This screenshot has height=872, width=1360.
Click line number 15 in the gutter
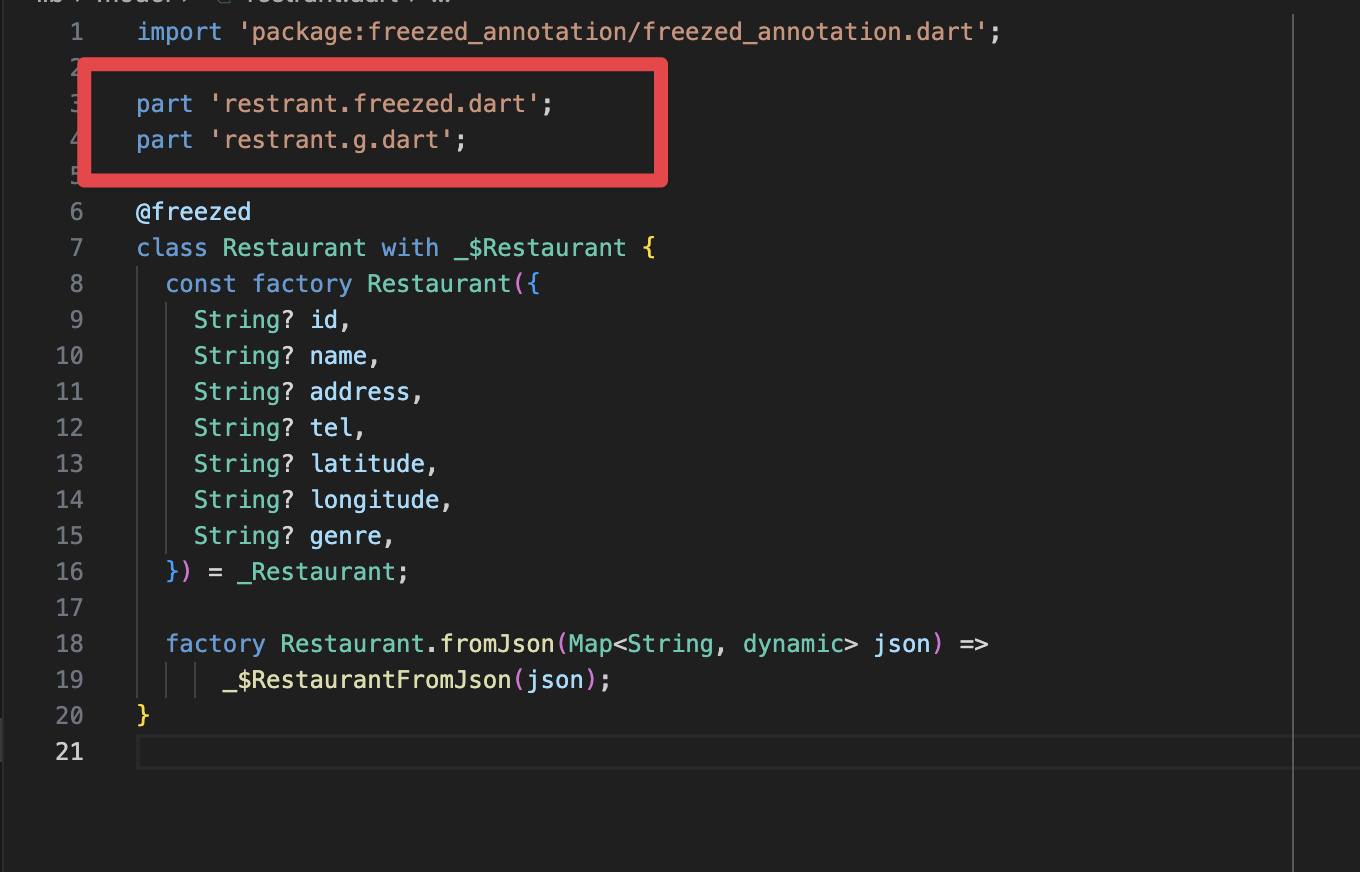(x=70, y=536)
